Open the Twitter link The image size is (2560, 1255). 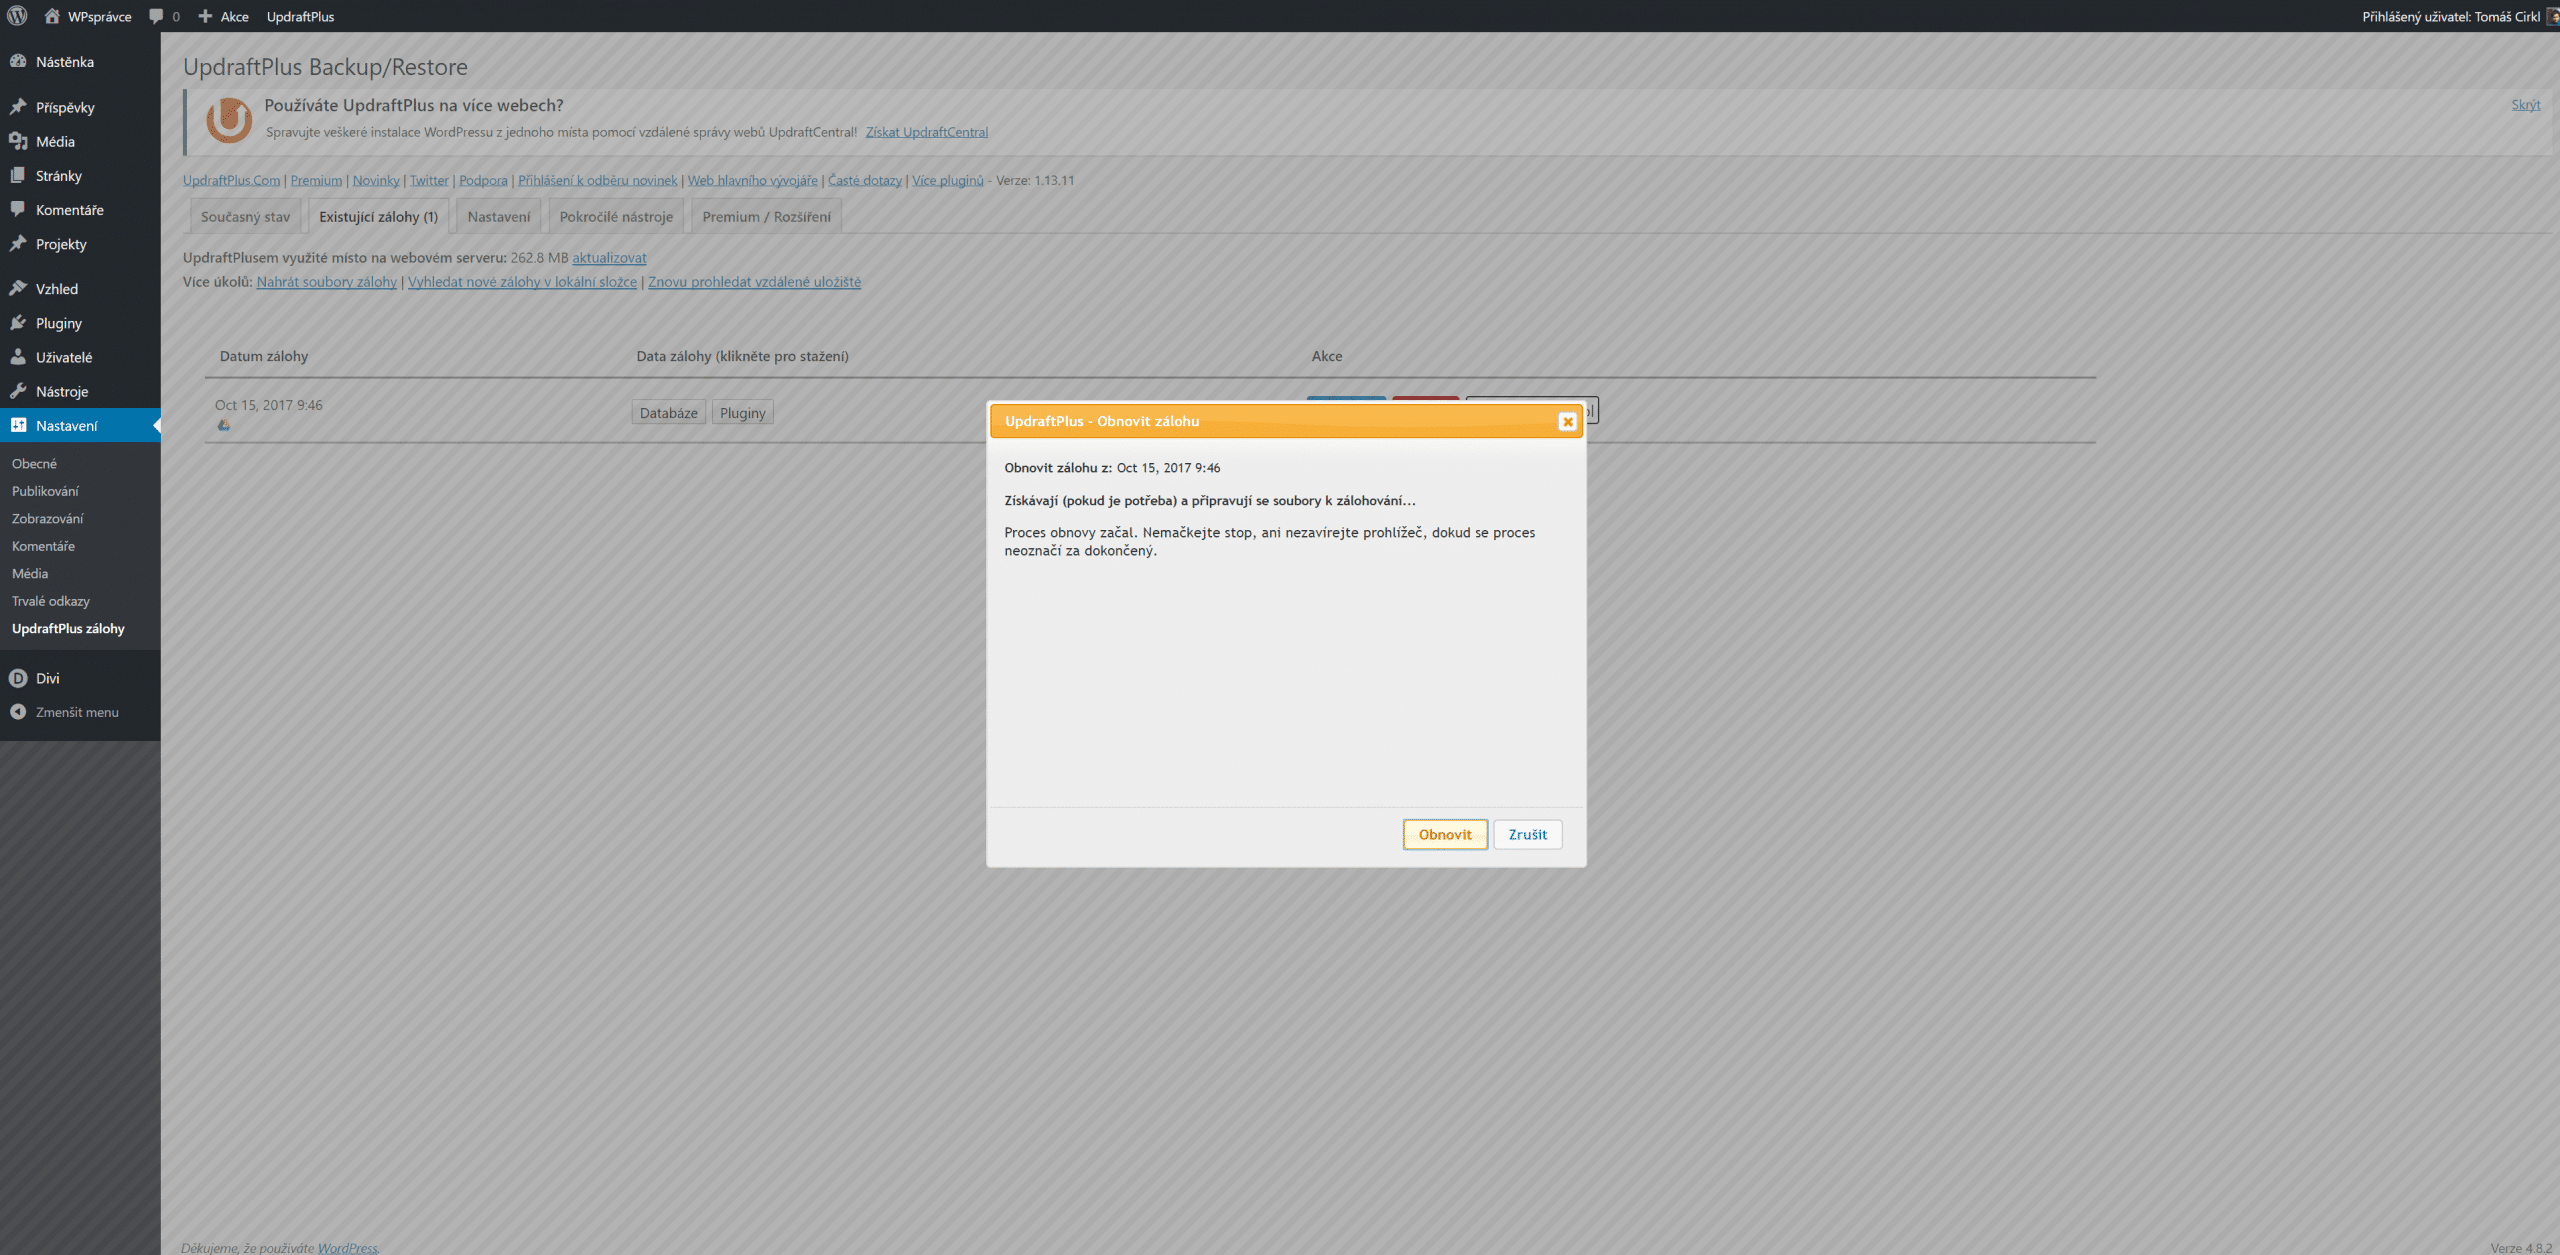tap(429, 180)
